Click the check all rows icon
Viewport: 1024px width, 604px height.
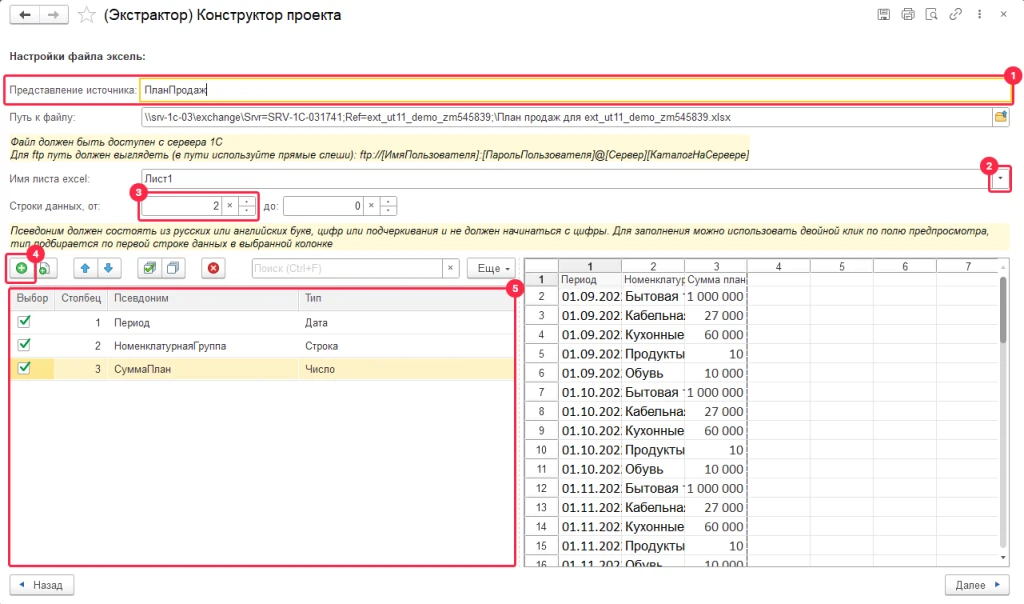tap(149, 268)
